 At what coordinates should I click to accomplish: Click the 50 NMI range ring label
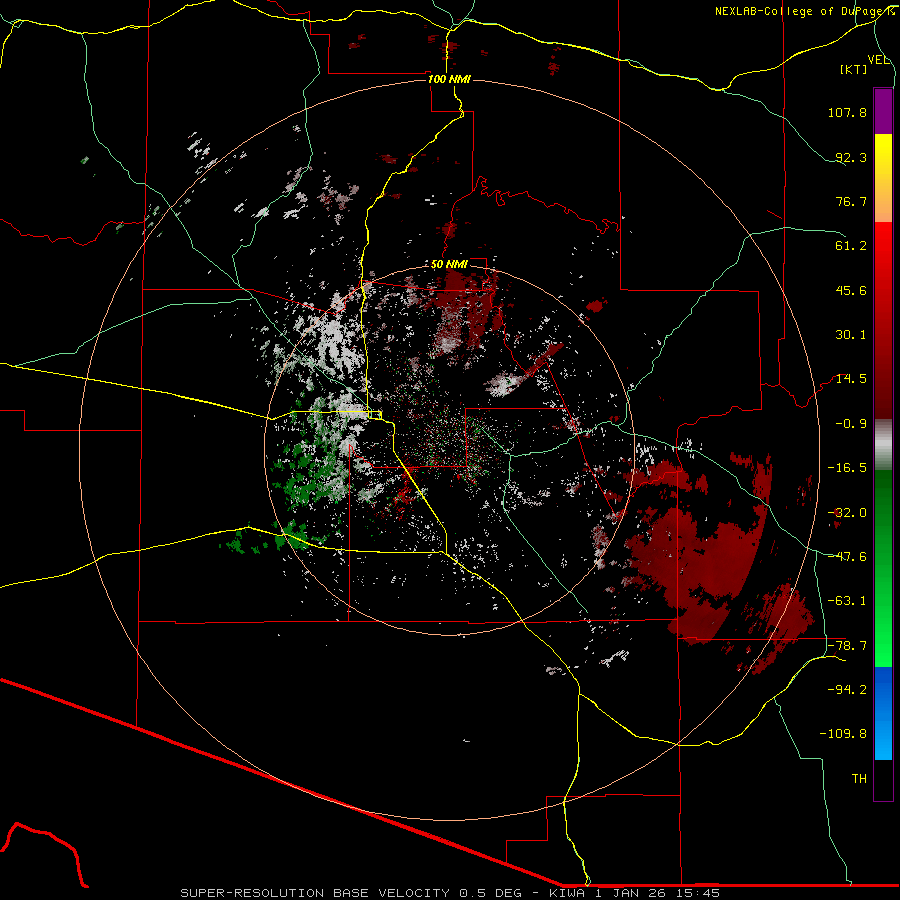[449, 265]
